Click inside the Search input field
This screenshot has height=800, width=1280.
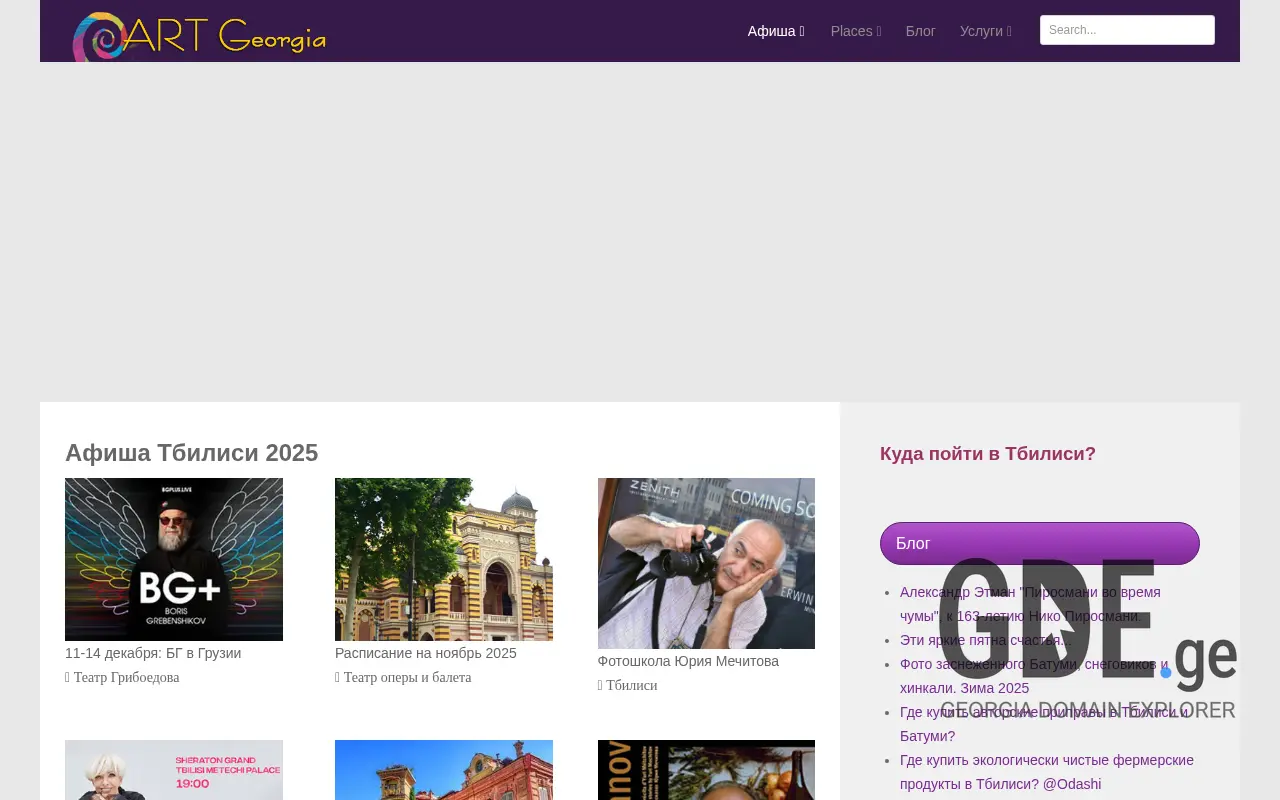[x=1127, y=30]
